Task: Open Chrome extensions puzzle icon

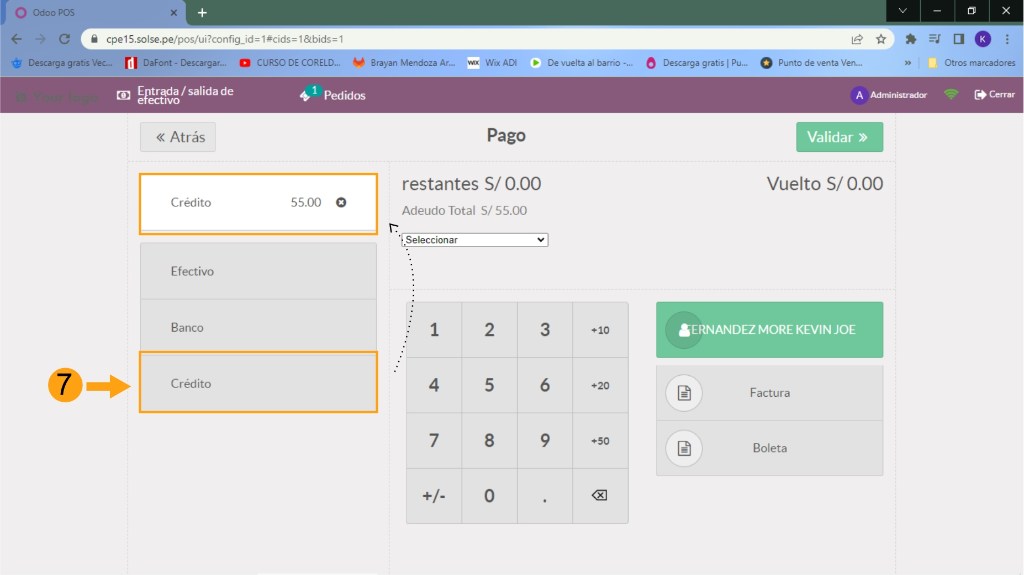Action: pos(911,39)
